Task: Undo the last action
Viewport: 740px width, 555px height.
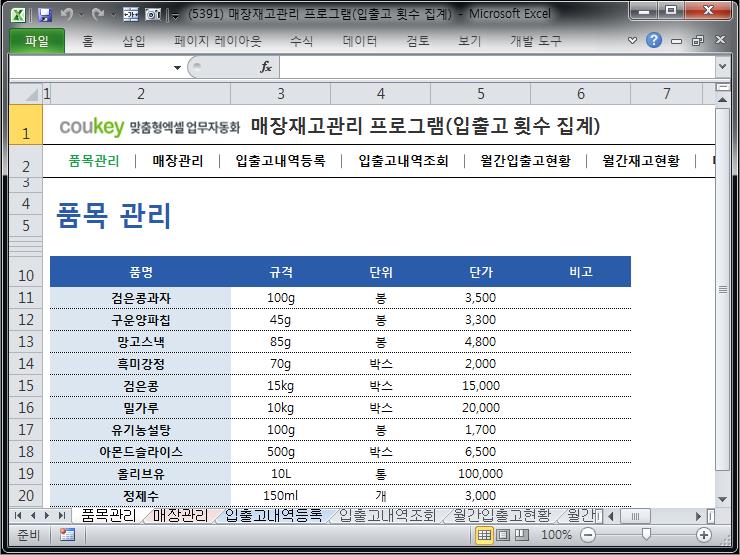Action: [67, 15]
